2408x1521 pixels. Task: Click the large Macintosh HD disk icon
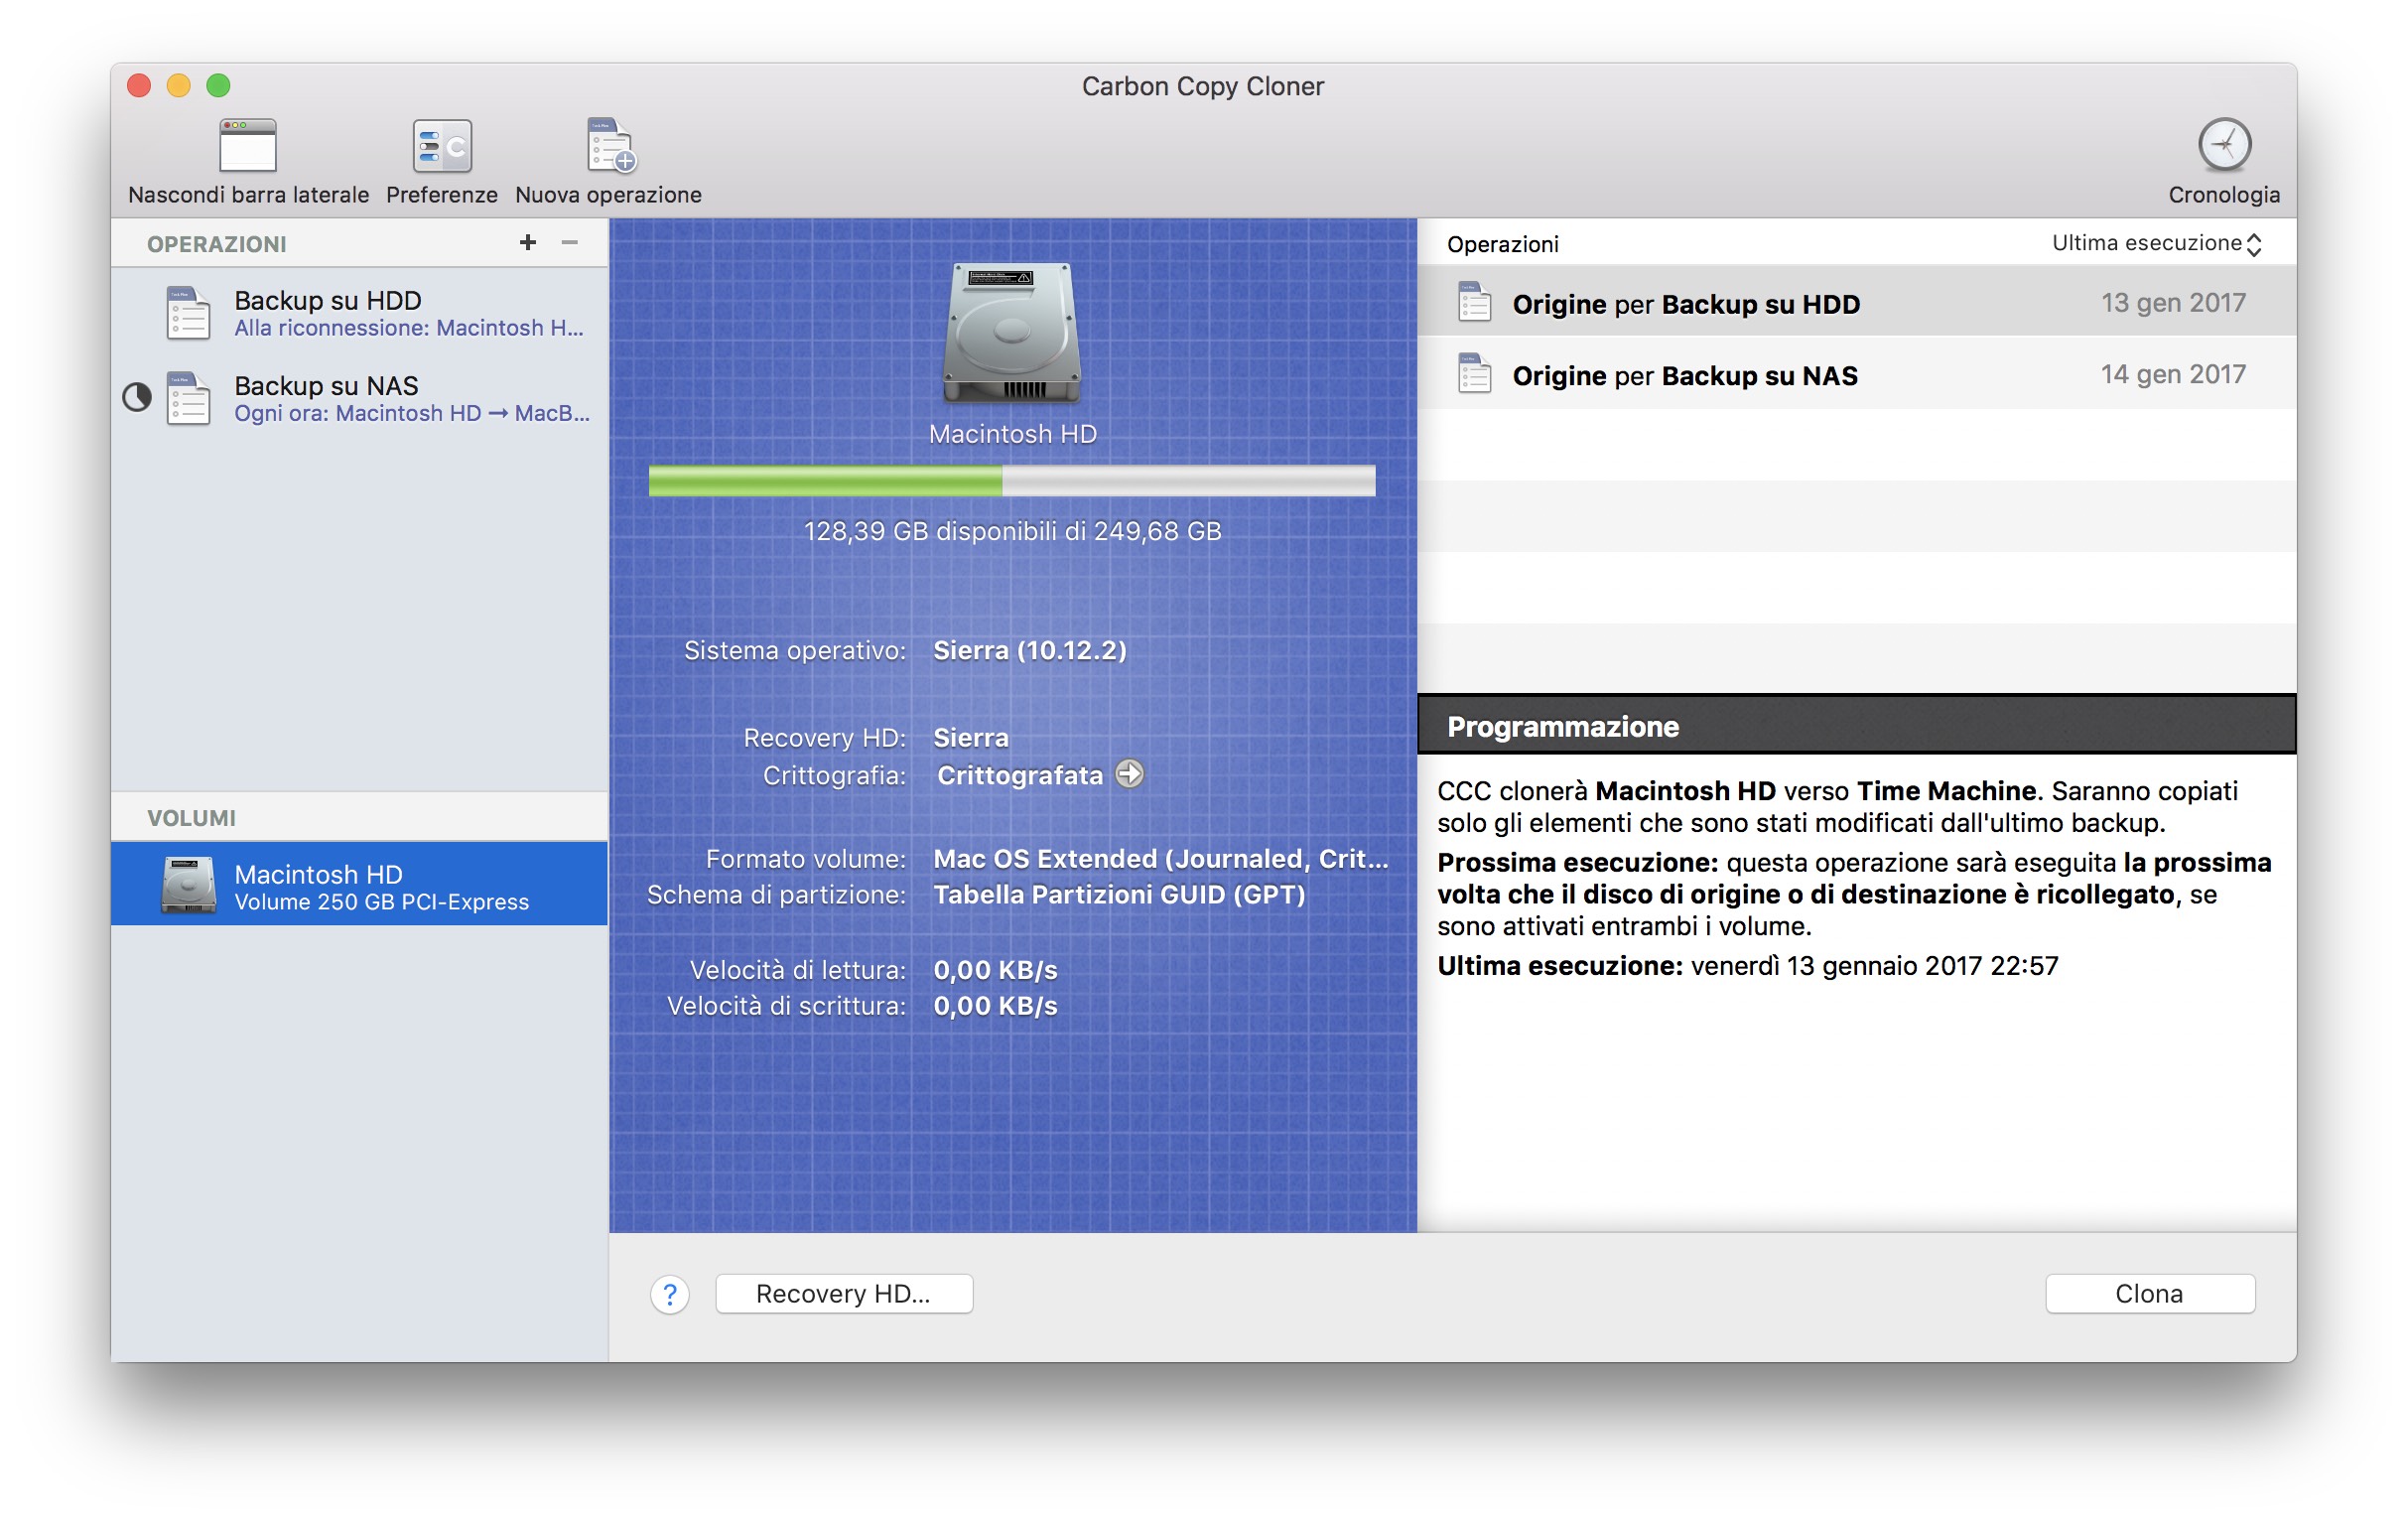[1012, 333]
